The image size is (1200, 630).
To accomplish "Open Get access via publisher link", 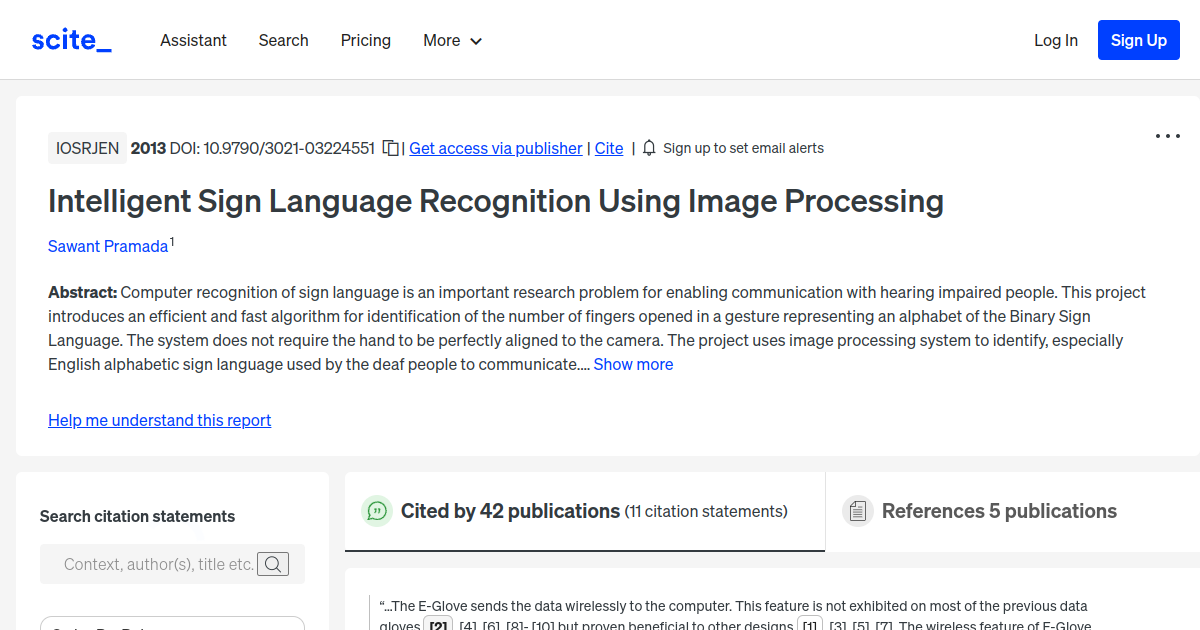I will (x=495, y=147).
